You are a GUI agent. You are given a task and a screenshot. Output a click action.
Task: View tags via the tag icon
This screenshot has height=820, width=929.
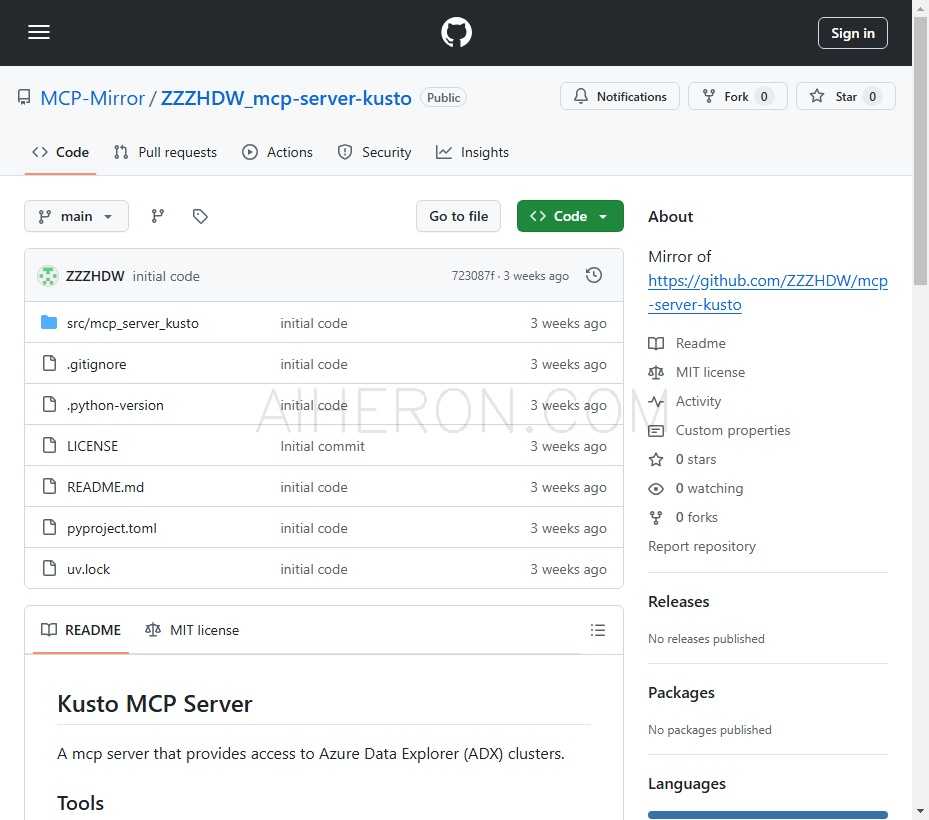point(200,216)
